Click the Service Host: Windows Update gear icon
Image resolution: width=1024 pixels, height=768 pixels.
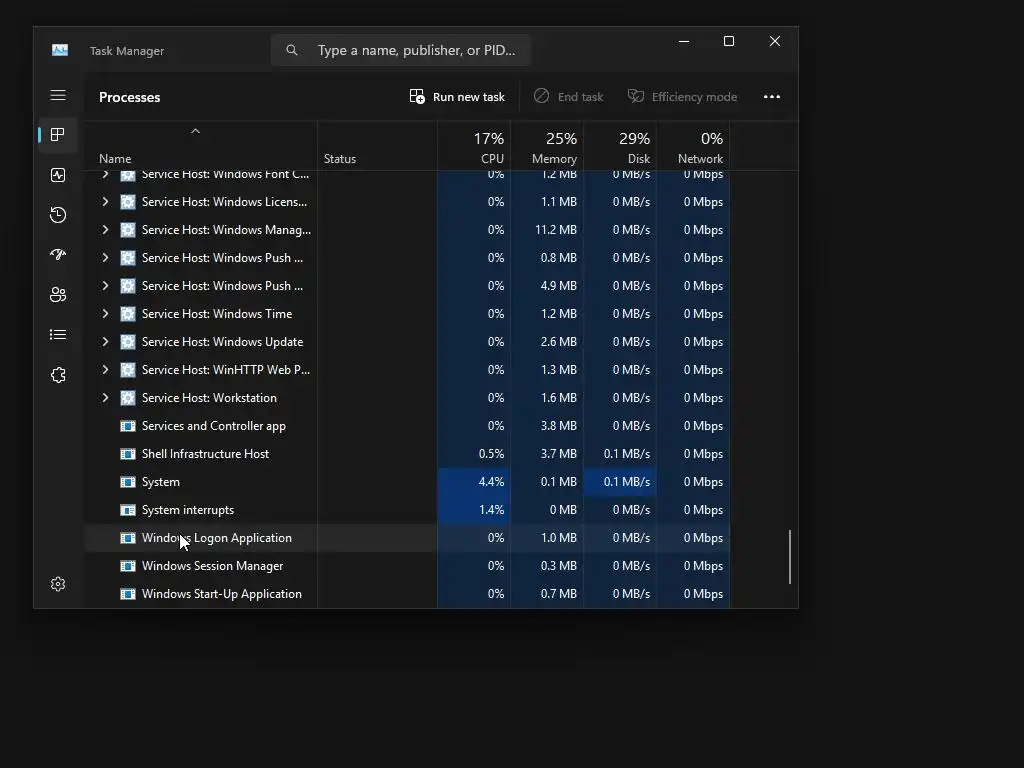tap(128, 342)
